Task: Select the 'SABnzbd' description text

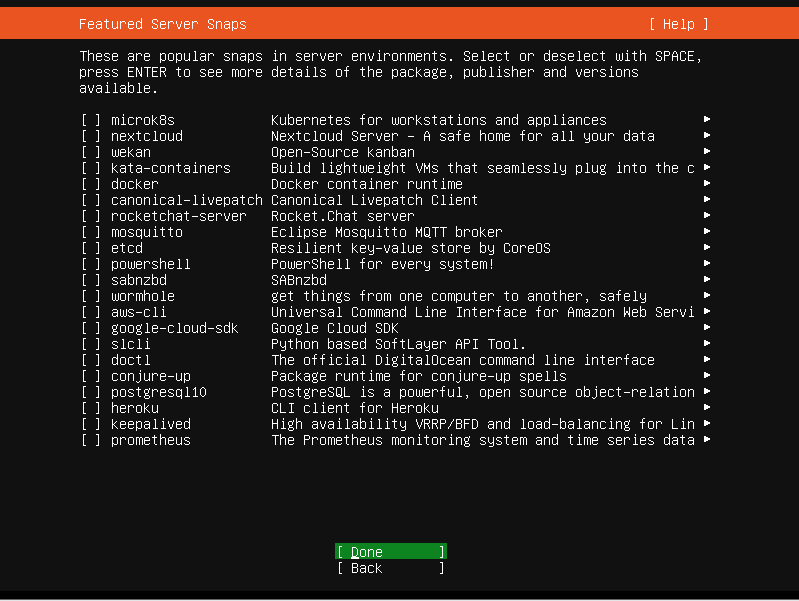Action: pyautogui.click(x=299, y=280)
